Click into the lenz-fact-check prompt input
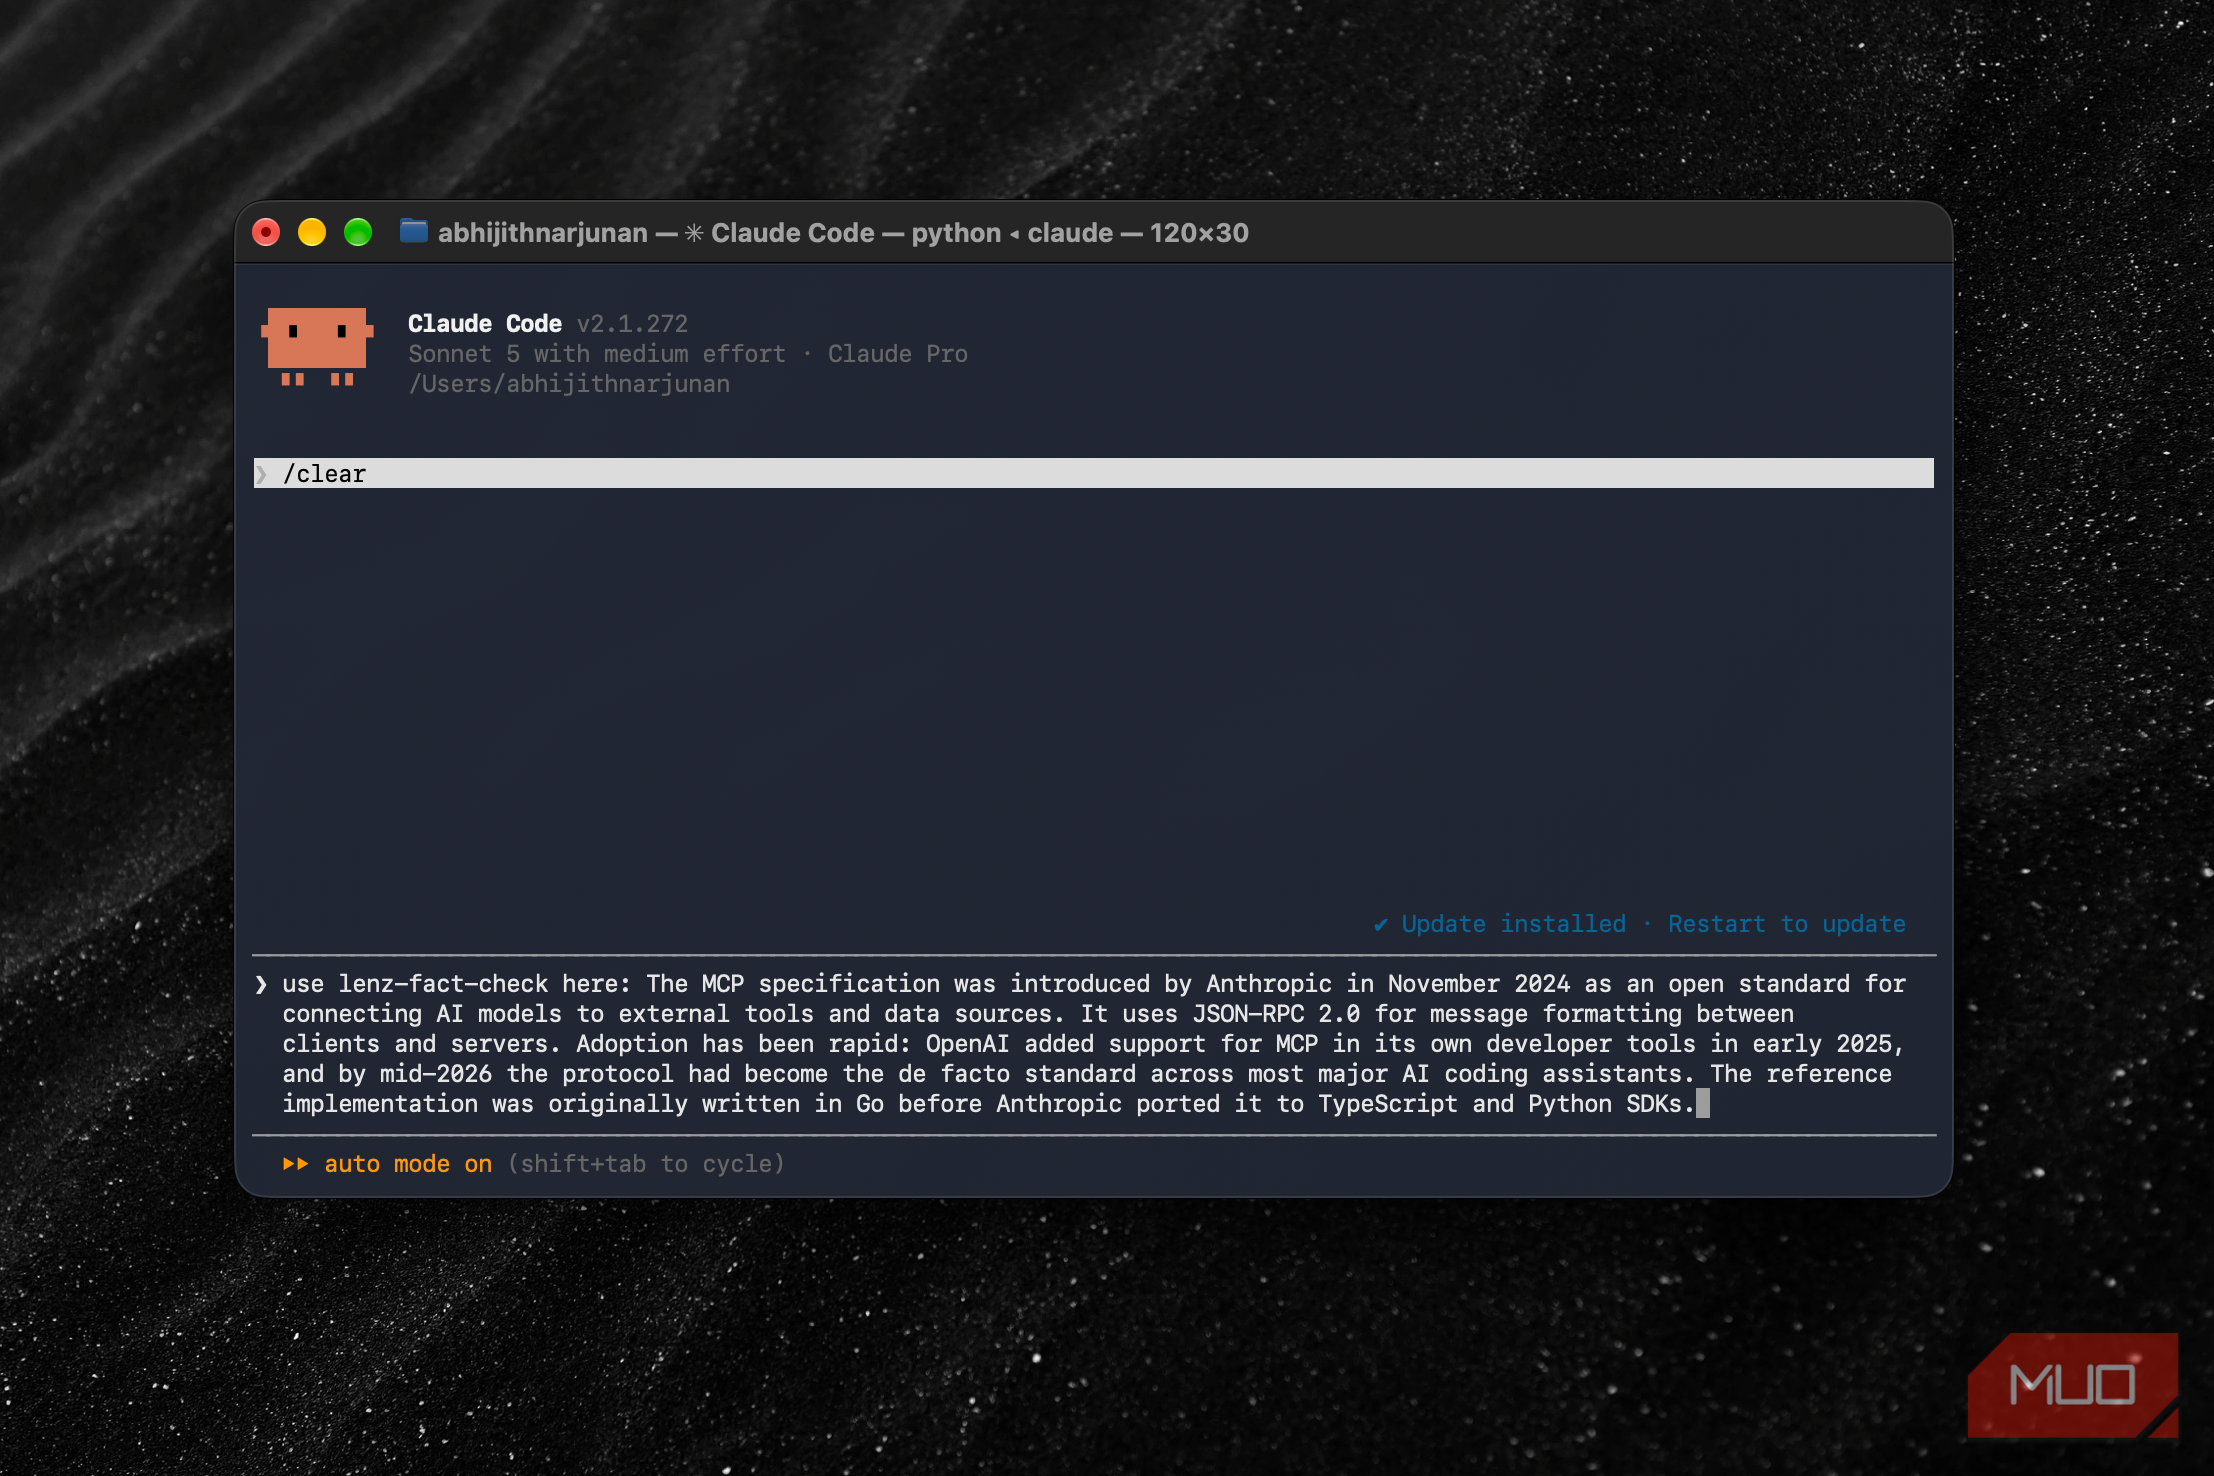 click(x=1094, y=1044)
